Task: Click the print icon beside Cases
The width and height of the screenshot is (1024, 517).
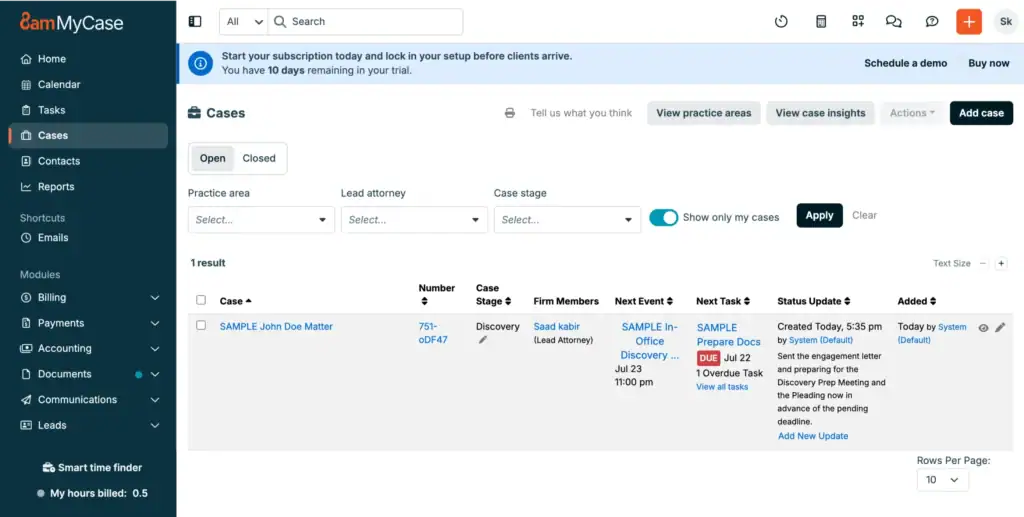Action: [x=510, y=113]
